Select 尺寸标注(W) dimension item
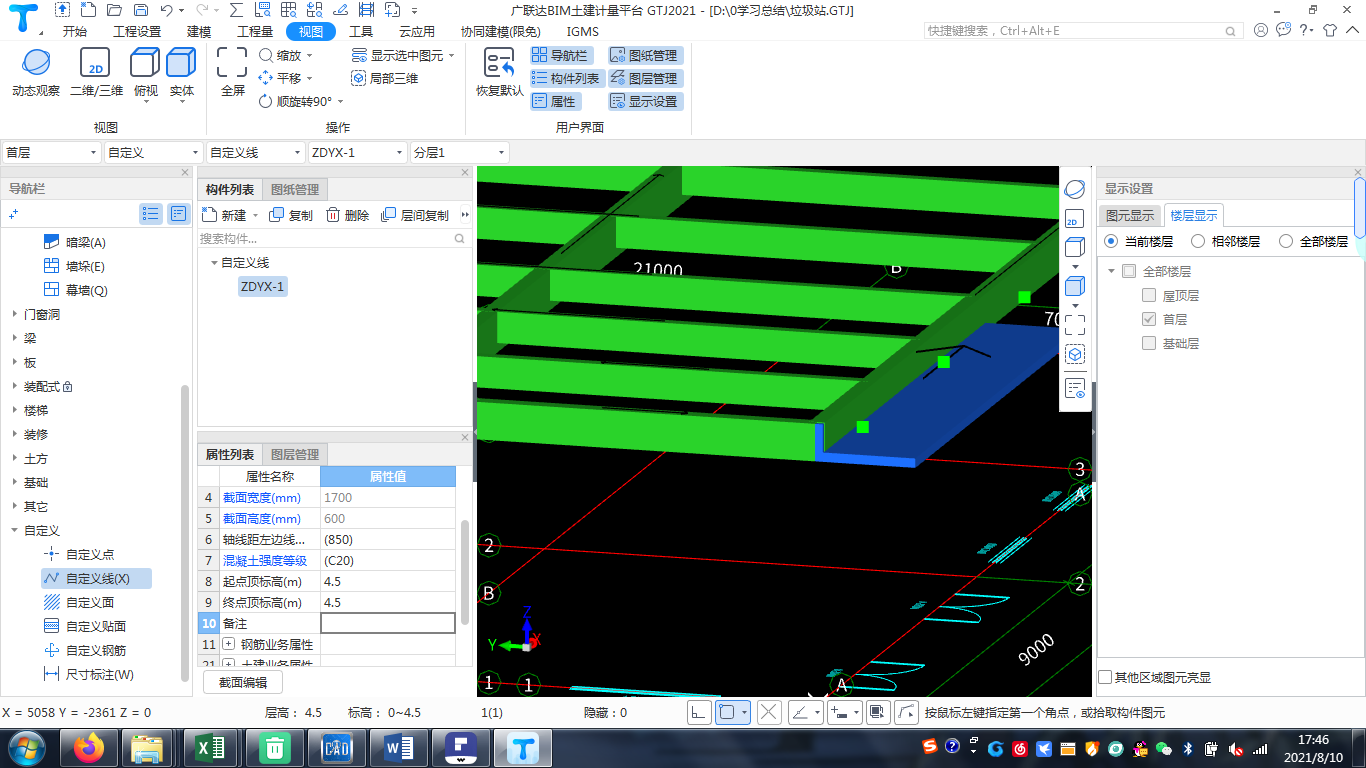The width and height of the screenshot is (1366, 768). point(89,674)
